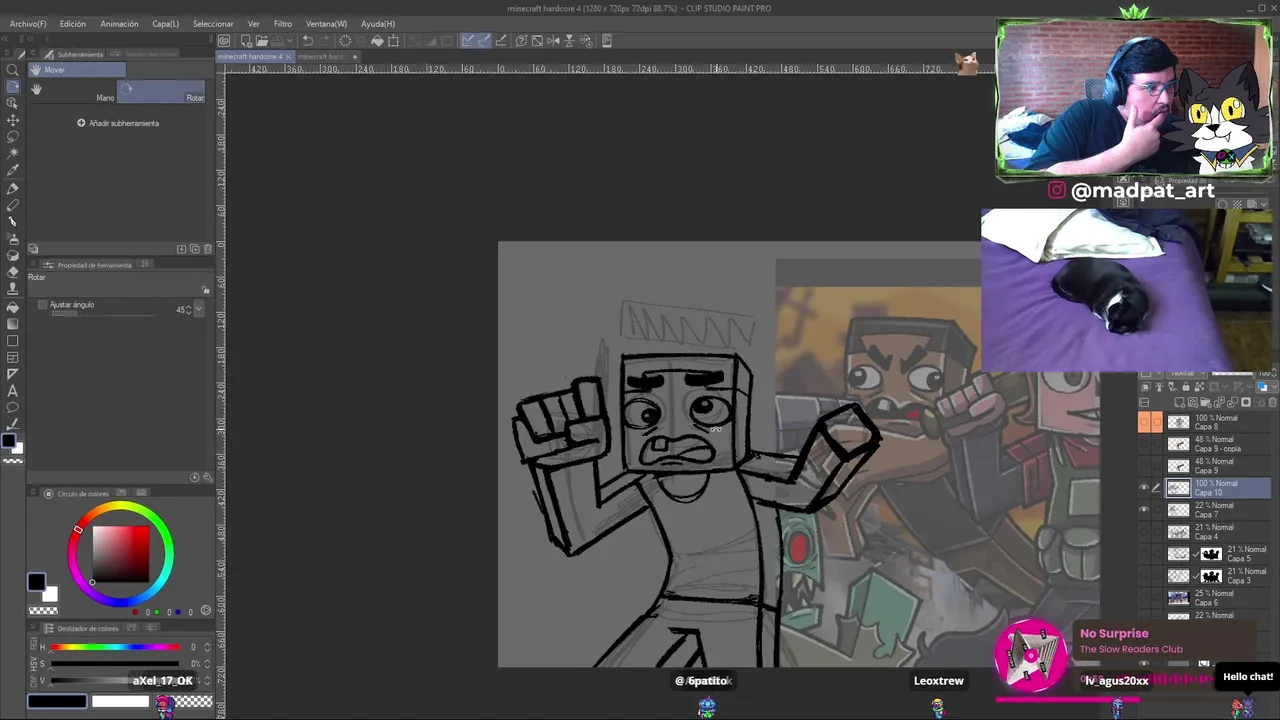Open the Archivo menu
This screenshot has width=1280, height=720.
click(28, 23)
